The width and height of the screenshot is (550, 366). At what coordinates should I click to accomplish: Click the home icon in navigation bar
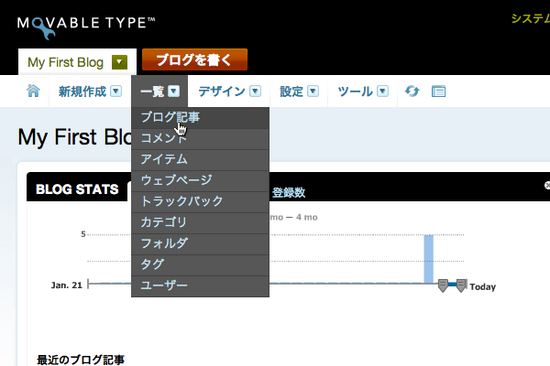pos(33,91)
